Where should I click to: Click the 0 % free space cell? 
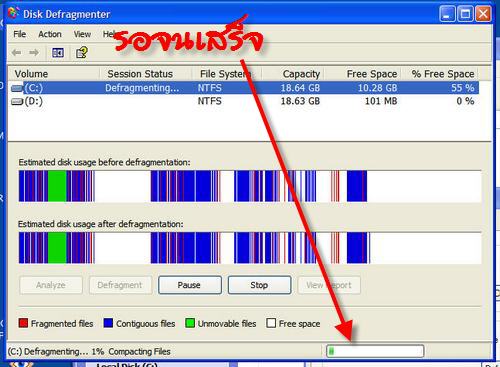[x=465, y=101]
